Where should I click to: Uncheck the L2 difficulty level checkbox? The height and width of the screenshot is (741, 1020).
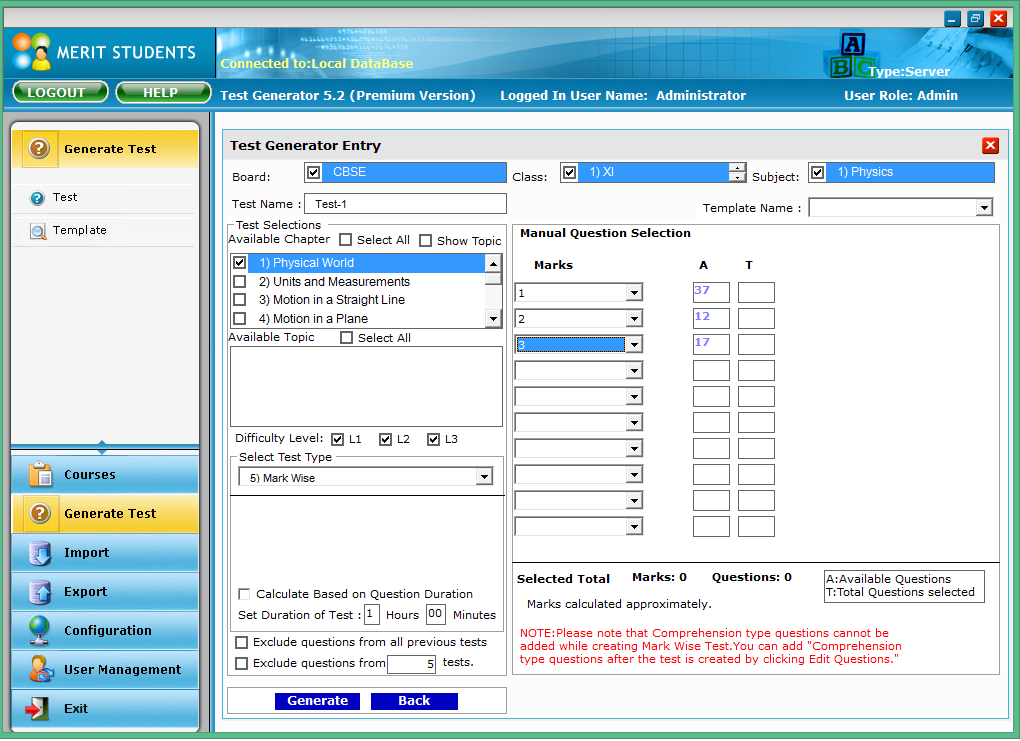[385, 439]
